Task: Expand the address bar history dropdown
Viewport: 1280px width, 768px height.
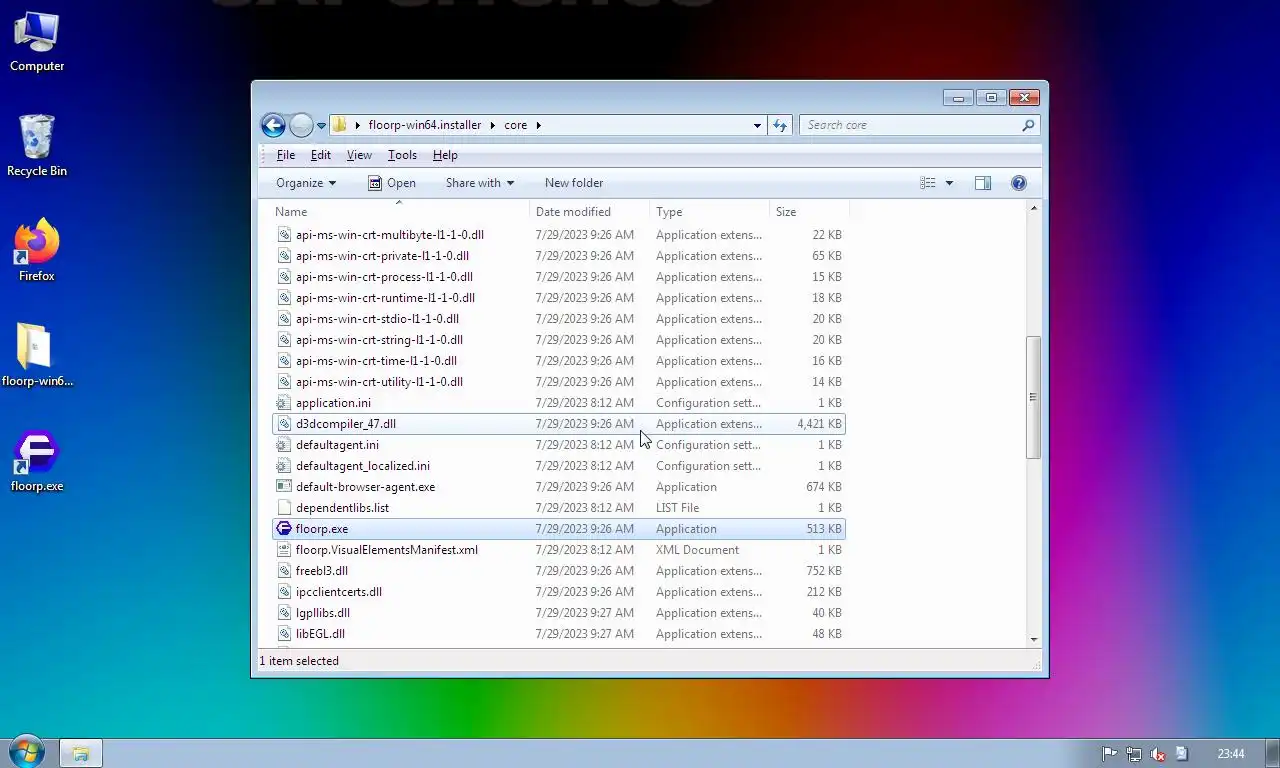Action: (x=757, y=125)
